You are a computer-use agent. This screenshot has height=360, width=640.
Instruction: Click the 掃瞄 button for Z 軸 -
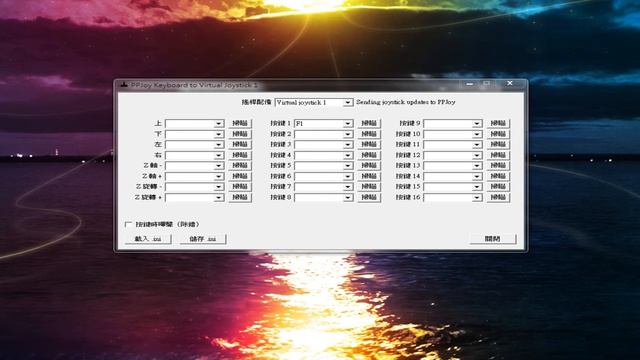240,165
